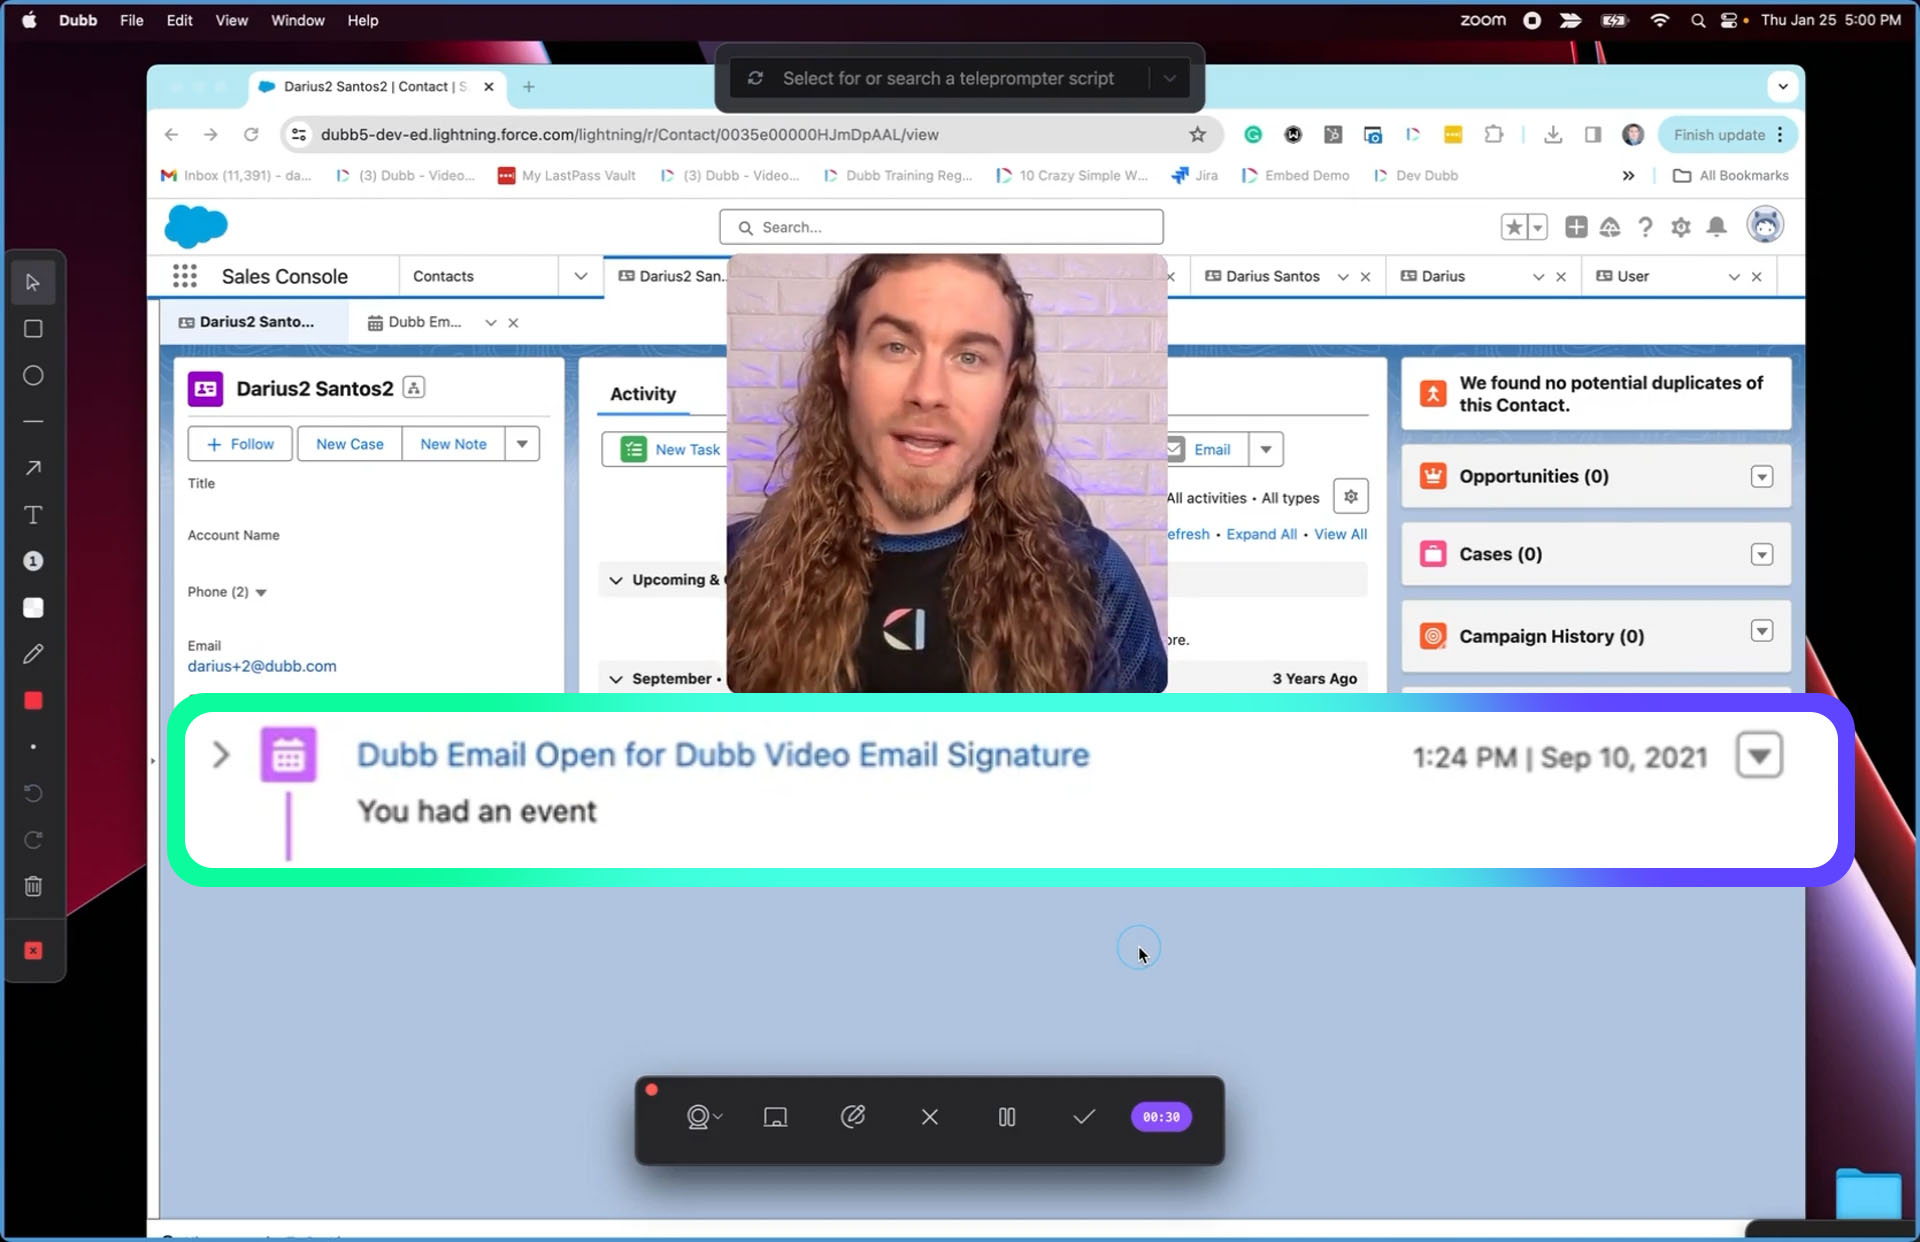Open the Salesforce notifications bell
The width and height of the screenshot is (1920, 1242).
[1717, 227]
